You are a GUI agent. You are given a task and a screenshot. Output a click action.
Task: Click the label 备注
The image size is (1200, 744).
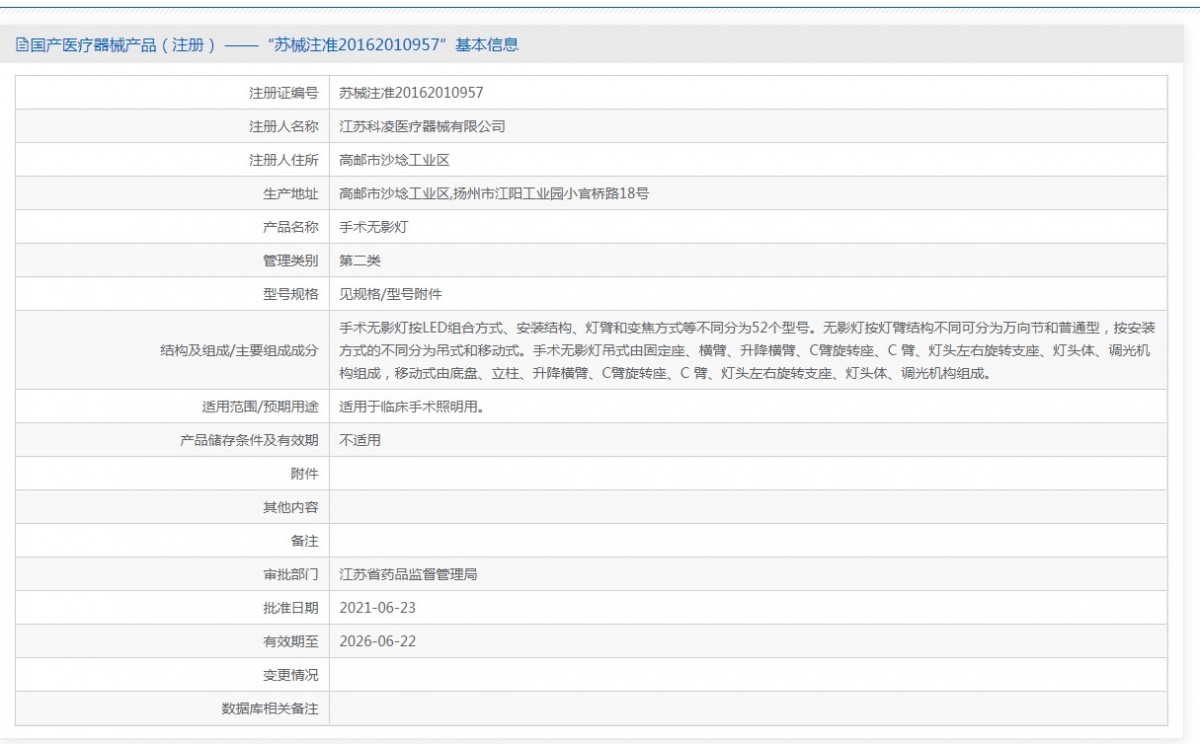pyautogui.click(x=304, y=541)
